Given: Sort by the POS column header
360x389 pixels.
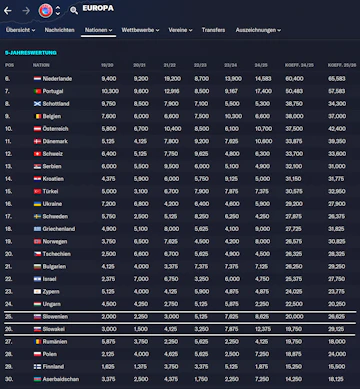Looking at the screenshot, I should point(9,65).
